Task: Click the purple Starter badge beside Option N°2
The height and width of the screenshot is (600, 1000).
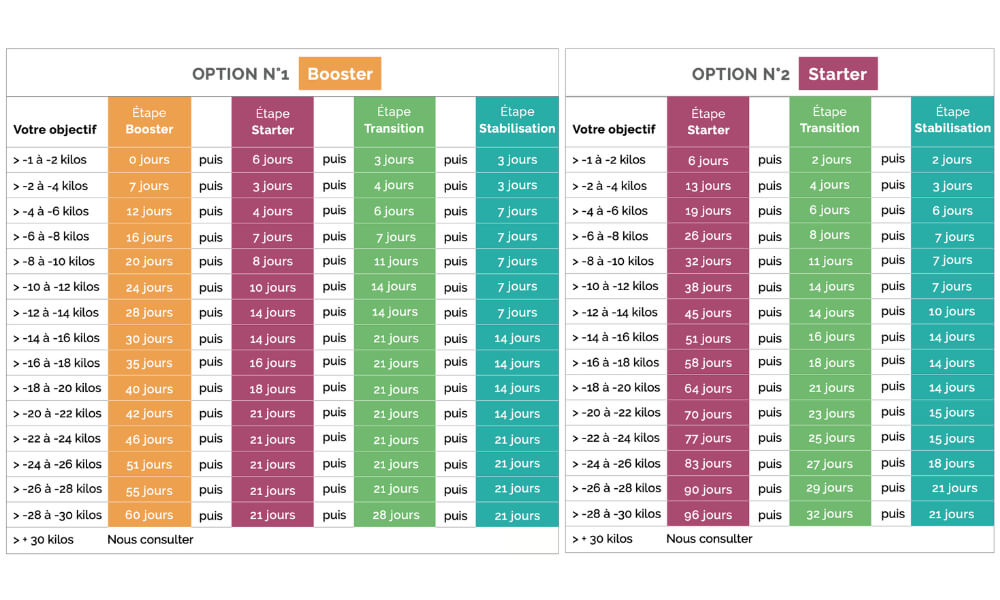Action: [837, 74]
